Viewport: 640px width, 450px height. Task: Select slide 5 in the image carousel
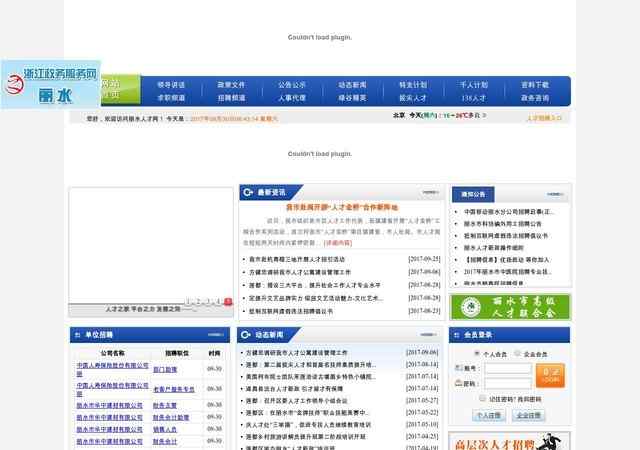228,301
